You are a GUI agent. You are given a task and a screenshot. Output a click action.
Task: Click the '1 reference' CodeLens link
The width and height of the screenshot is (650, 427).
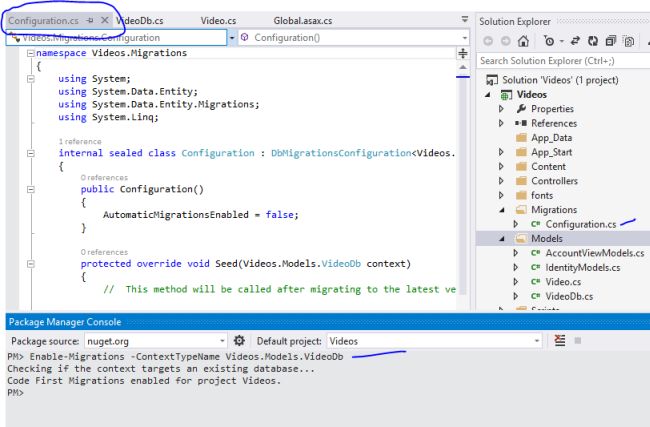(x=80, y=141)
